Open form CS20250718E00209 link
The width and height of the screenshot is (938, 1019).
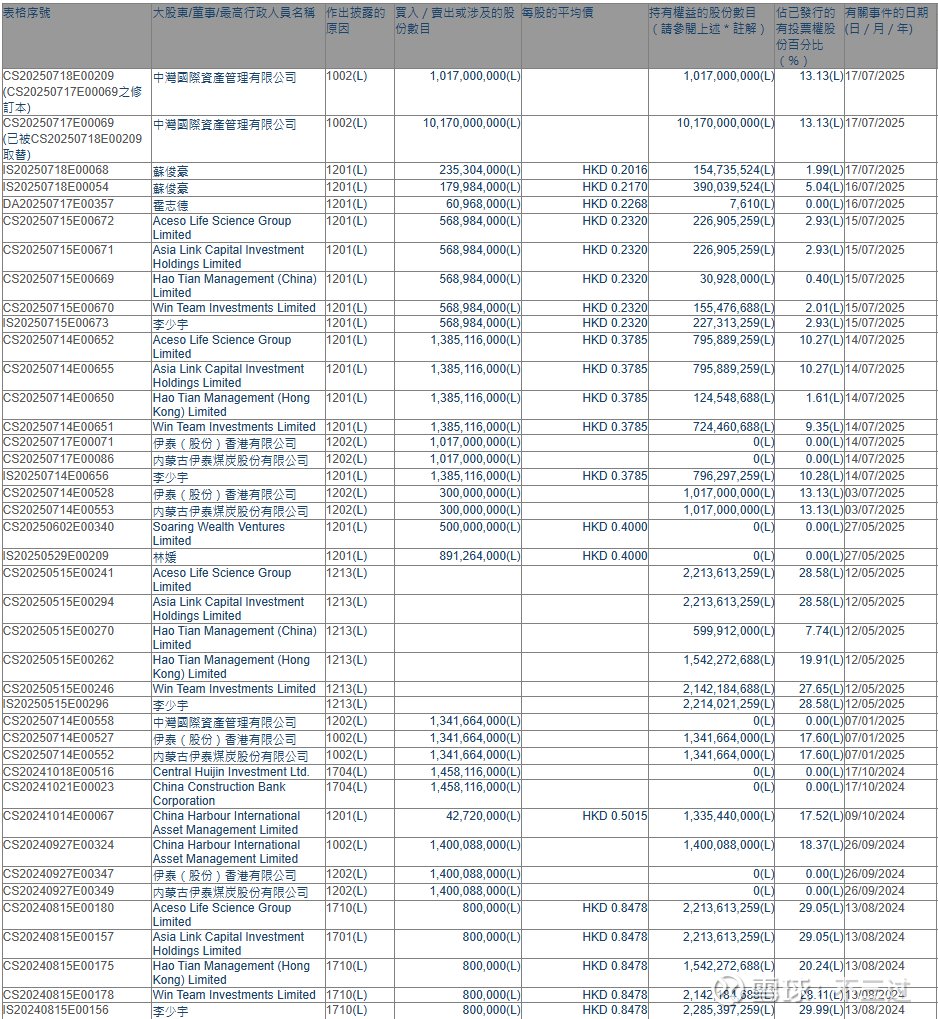tap(59, 76)
